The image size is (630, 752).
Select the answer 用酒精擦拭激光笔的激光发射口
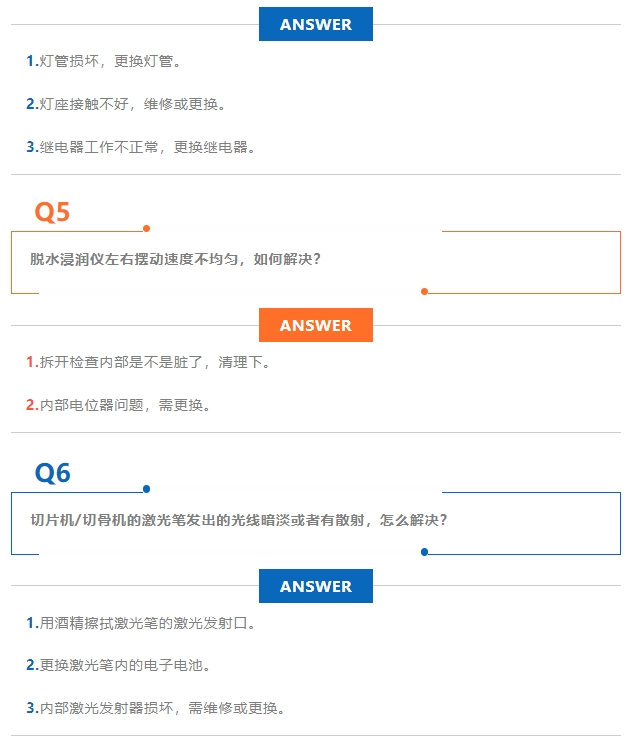(147, 622)
